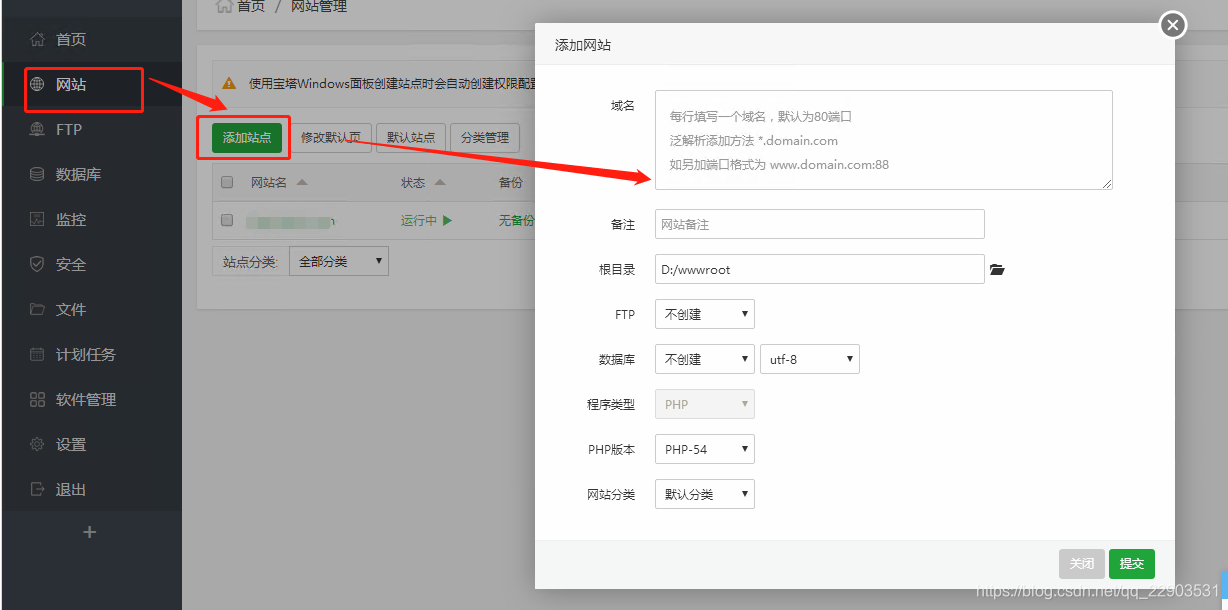1228x610 pixels.
Task: Open the 网站分类 默认分类 dropdown
Action: click(x=705, y=494)
